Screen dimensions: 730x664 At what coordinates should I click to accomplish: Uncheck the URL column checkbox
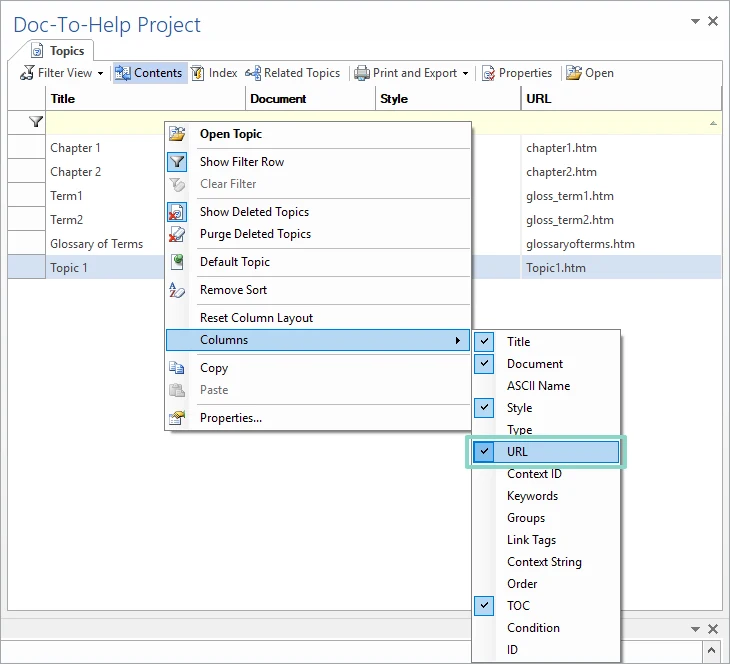click(x=484, y=452)
